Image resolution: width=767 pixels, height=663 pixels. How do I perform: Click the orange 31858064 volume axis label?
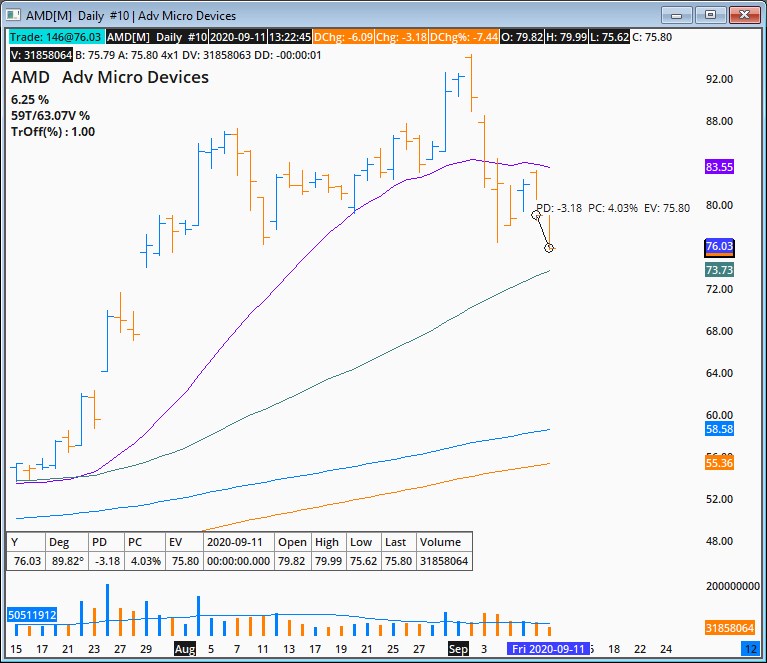[729, 628]
